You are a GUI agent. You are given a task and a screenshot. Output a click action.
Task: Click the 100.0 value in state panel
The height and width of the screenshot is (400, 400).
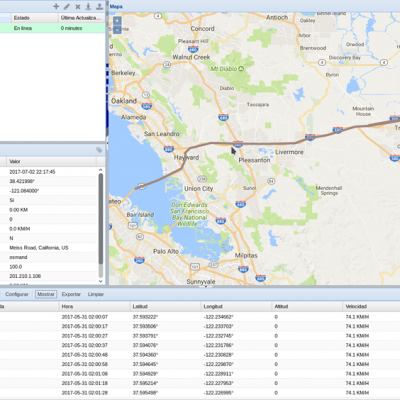[x=16, y=267]
